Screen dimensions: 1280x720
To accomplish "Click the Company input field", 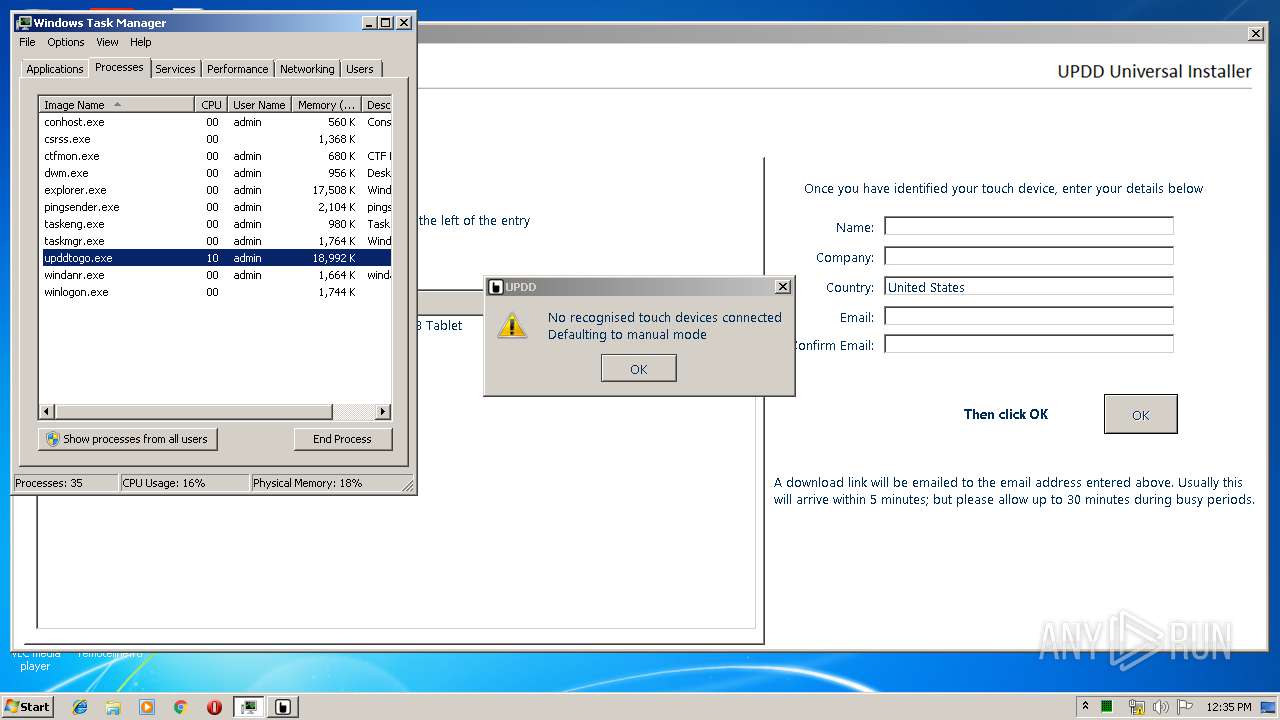I will pos(1029,256).
